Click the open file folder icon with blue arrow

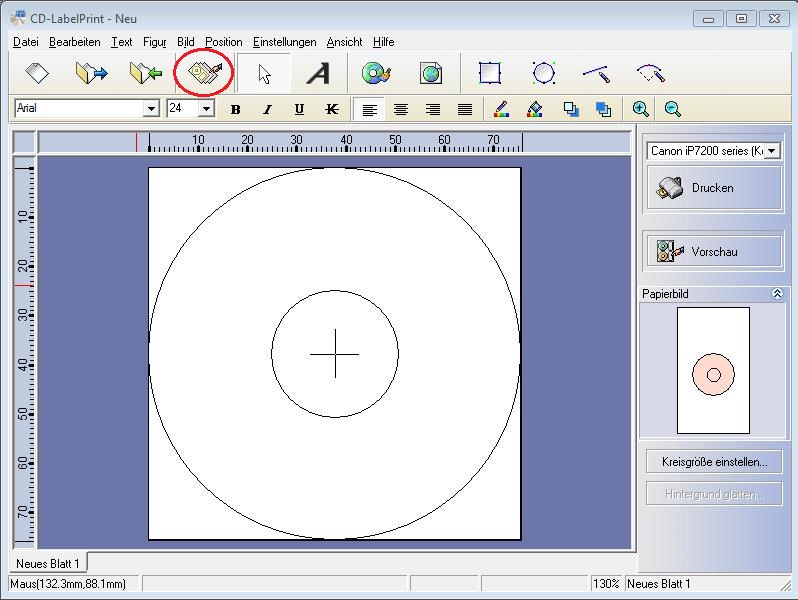pyautogui.click(x=91, y=73)
